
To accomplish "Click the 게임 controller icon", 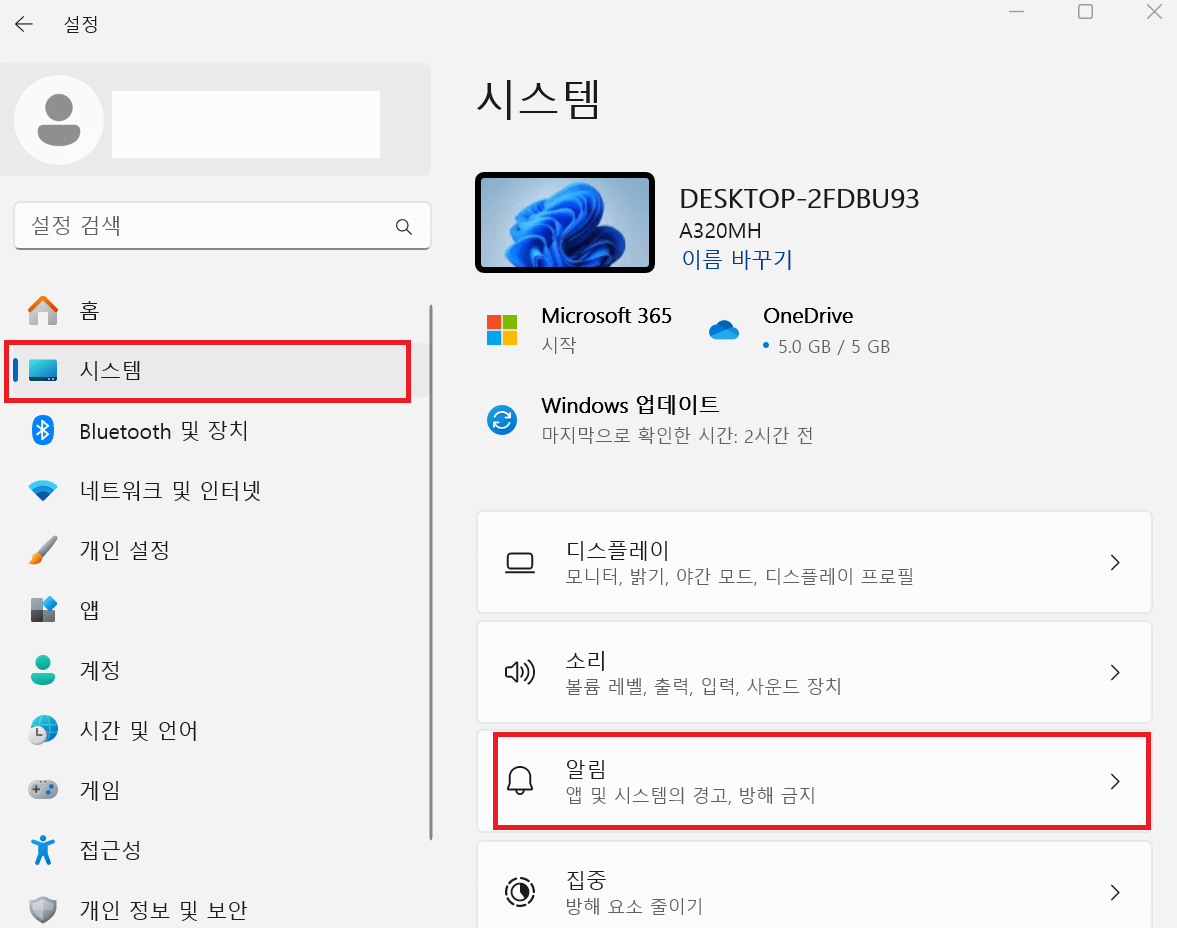I will point(42,790).
